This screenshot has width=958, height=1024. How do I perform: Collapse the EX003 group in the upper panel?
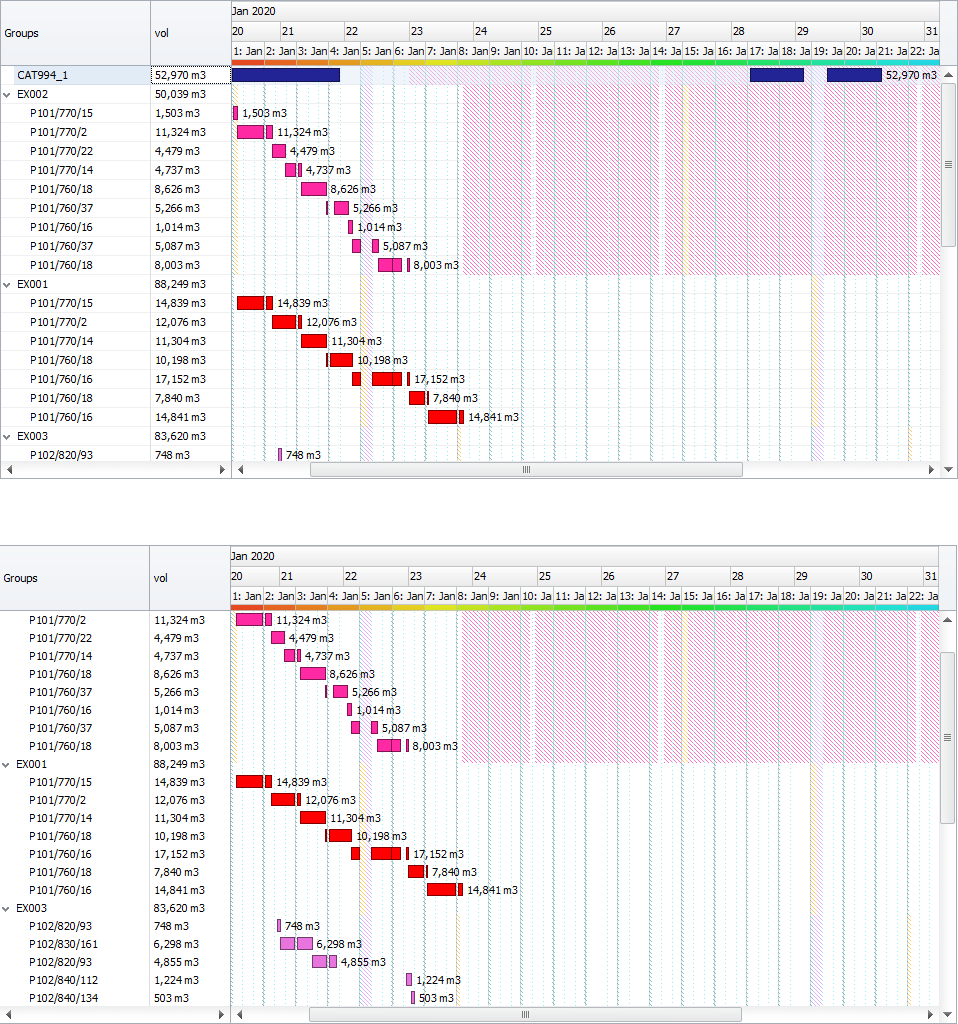8,436
